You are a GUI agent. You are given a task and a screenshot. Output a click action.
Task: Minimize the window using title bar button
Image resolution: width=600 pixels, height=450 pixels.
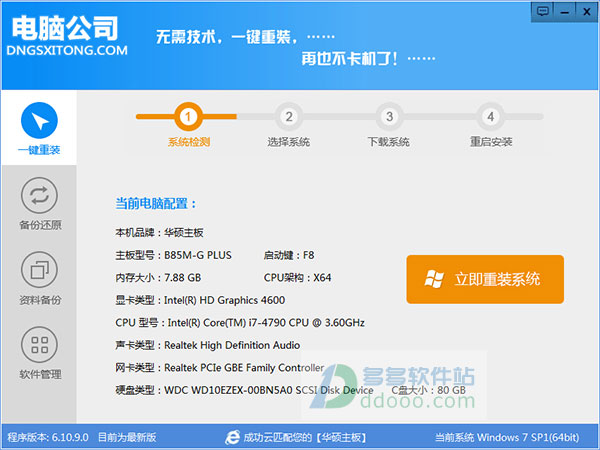pos(564,11)
